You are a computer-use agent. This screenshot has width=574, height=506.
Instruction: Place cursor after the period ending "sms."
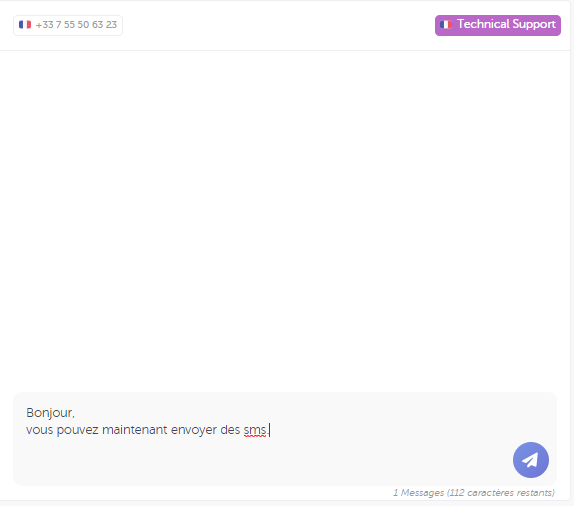[x=269, y=430]
